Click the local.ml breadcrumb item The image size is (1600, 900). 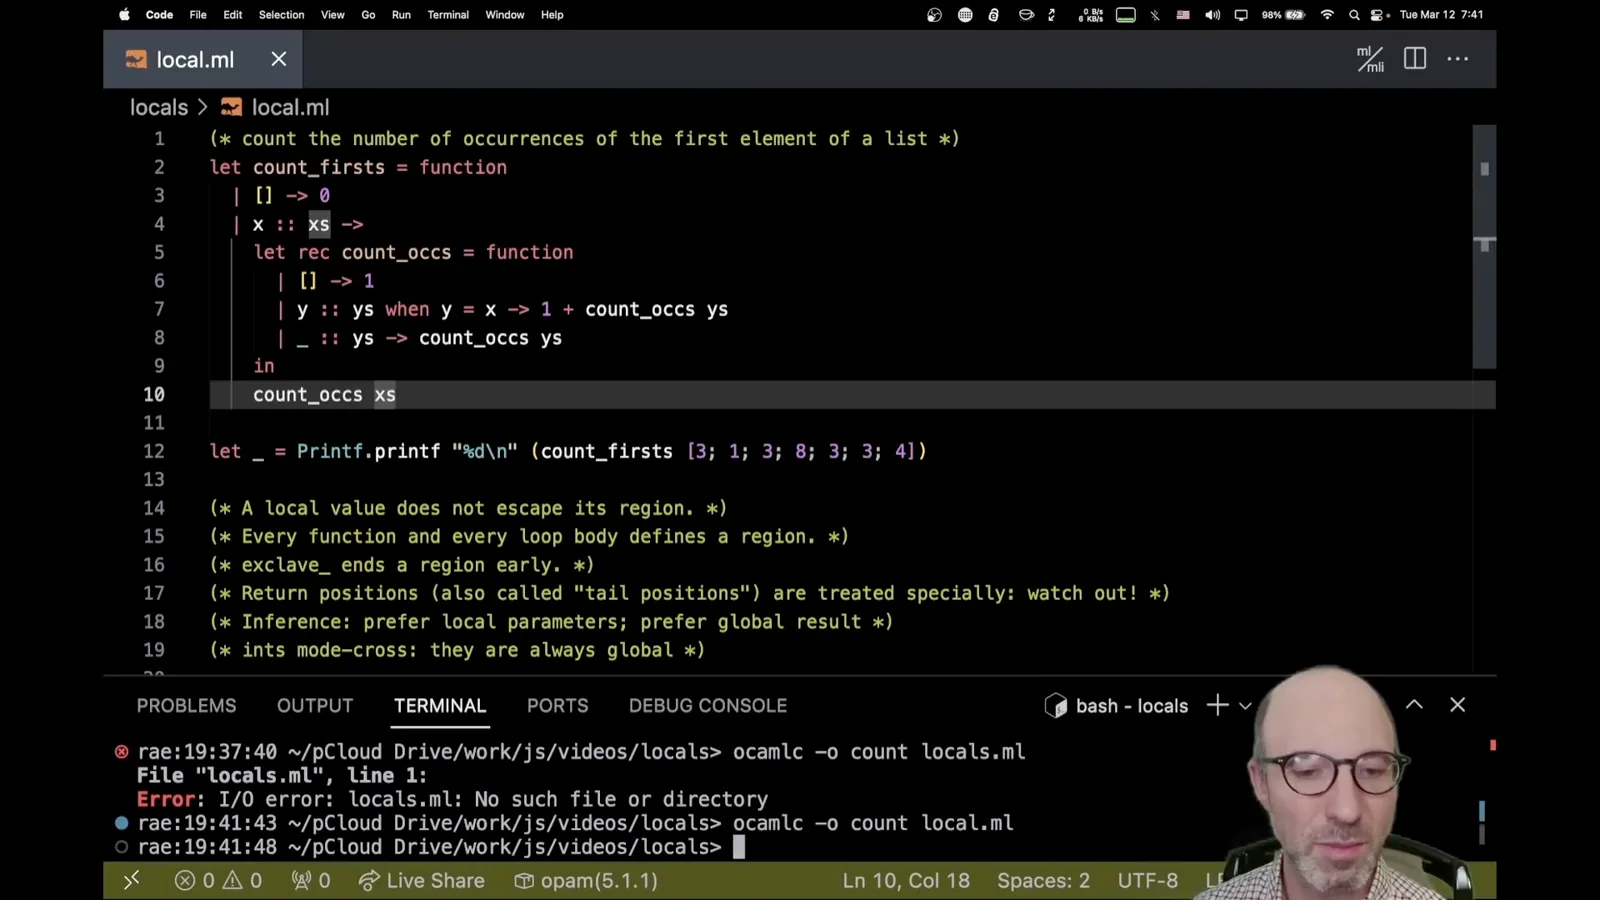point(275,107)
